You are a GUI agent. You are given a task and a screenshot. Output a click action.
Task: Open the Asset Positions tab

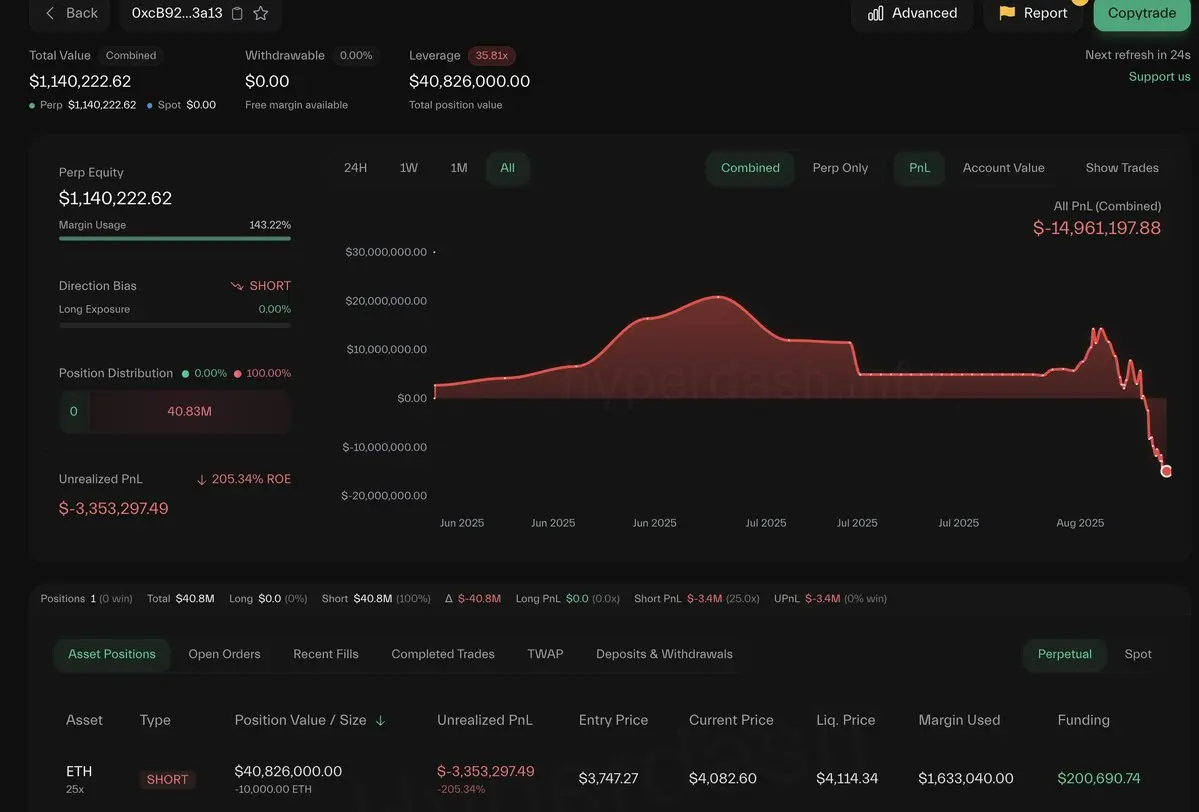[112, 654]
